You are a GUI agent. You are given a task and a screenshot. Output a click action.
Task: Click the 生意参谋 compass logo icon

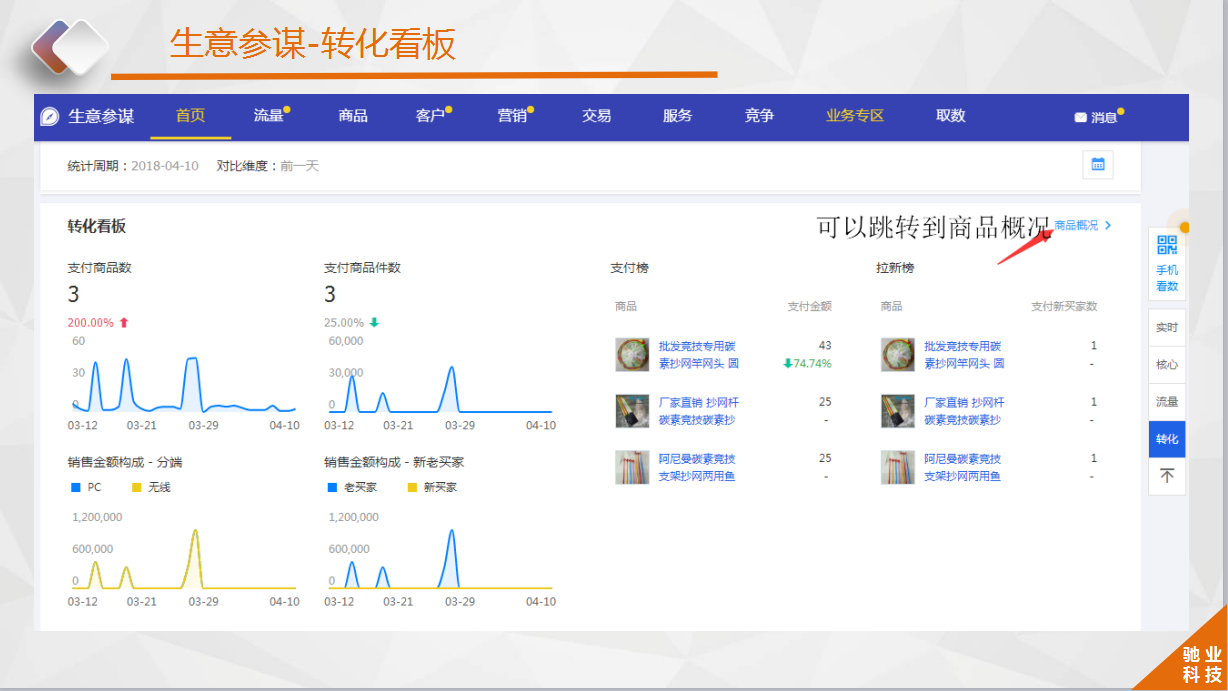(x=50, y=116)
